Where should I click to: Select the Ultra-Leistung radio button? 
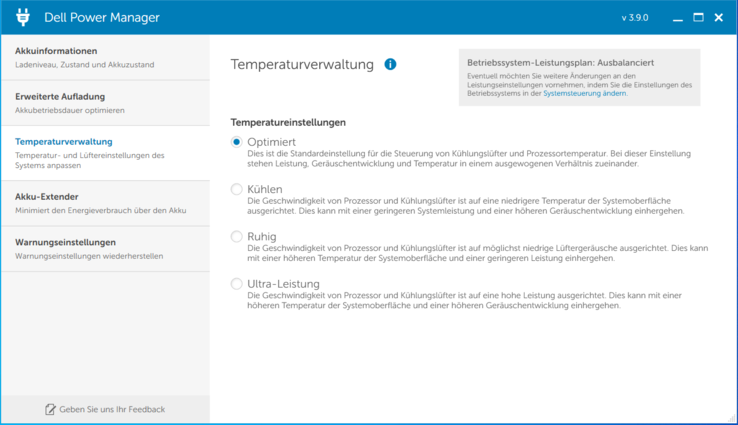(x=237, y=284)
